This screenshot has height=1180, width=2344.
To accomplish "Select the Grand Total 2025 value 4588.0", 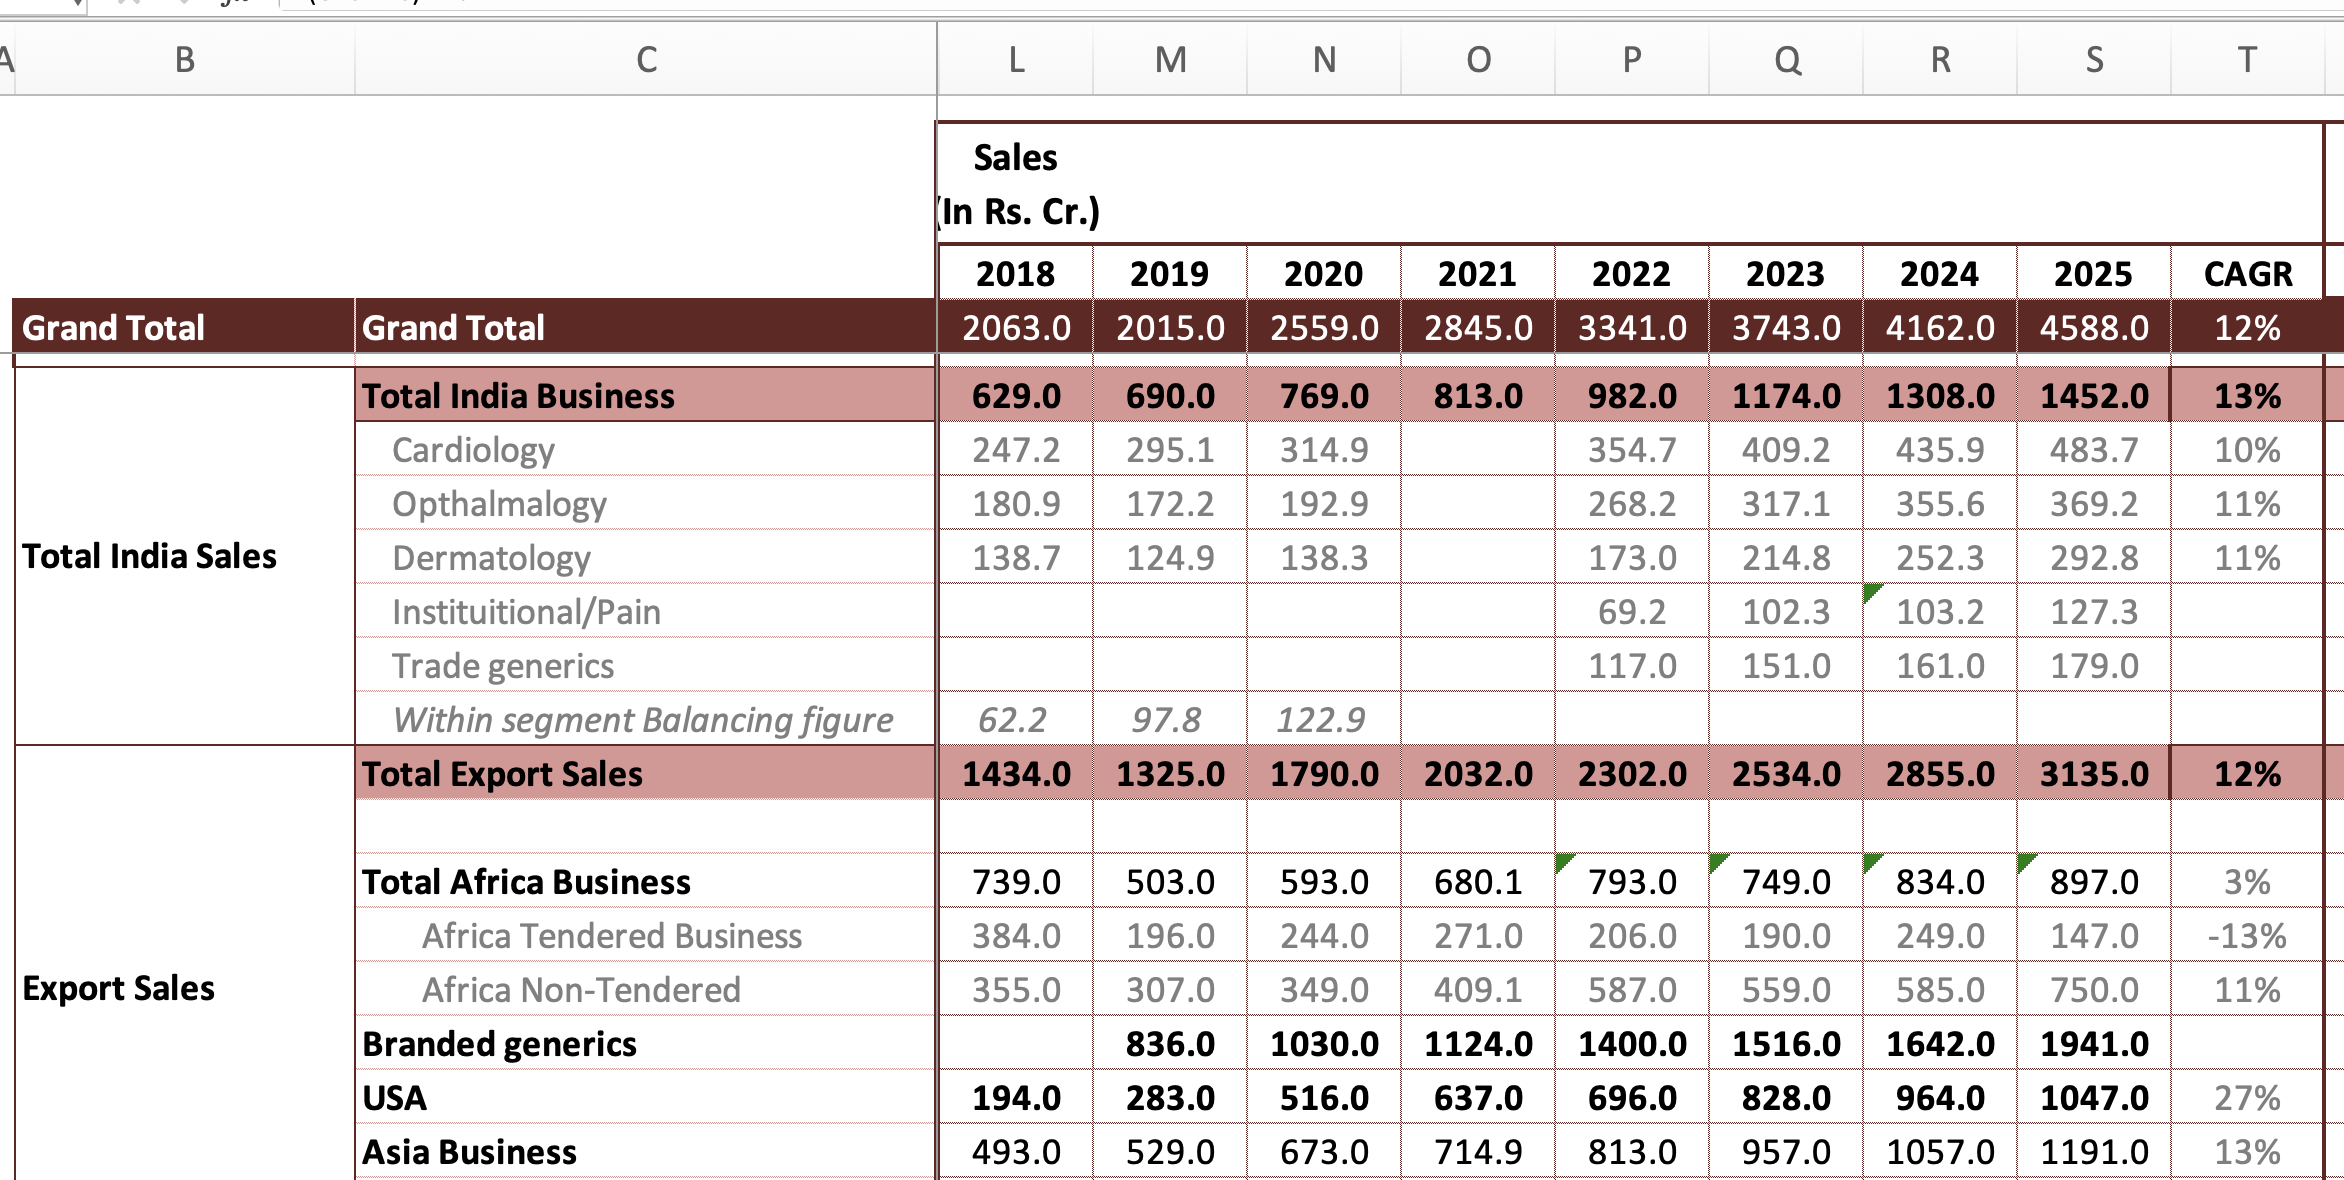I will (2093, 328).
